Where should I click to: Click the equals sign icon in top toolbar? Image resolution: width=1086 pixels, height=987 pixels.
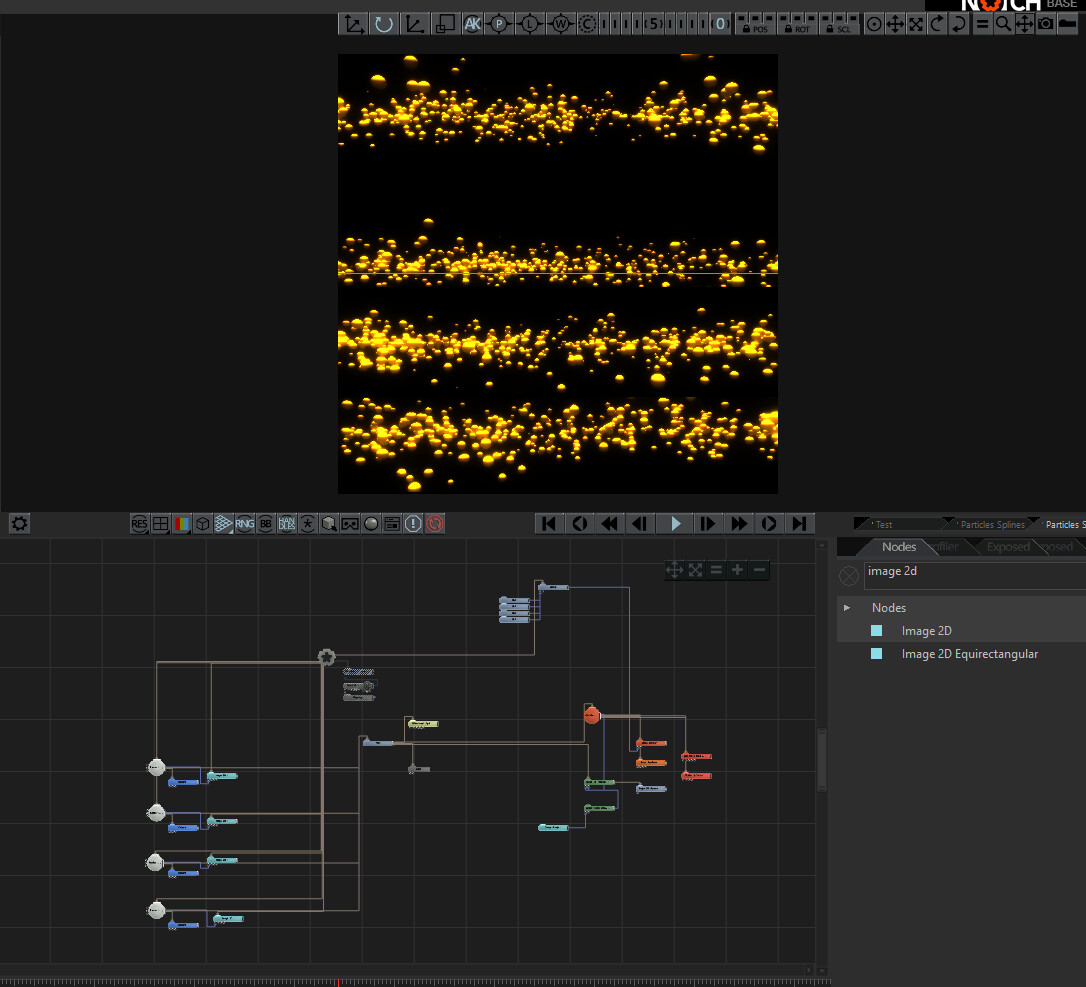coord(981,24)
